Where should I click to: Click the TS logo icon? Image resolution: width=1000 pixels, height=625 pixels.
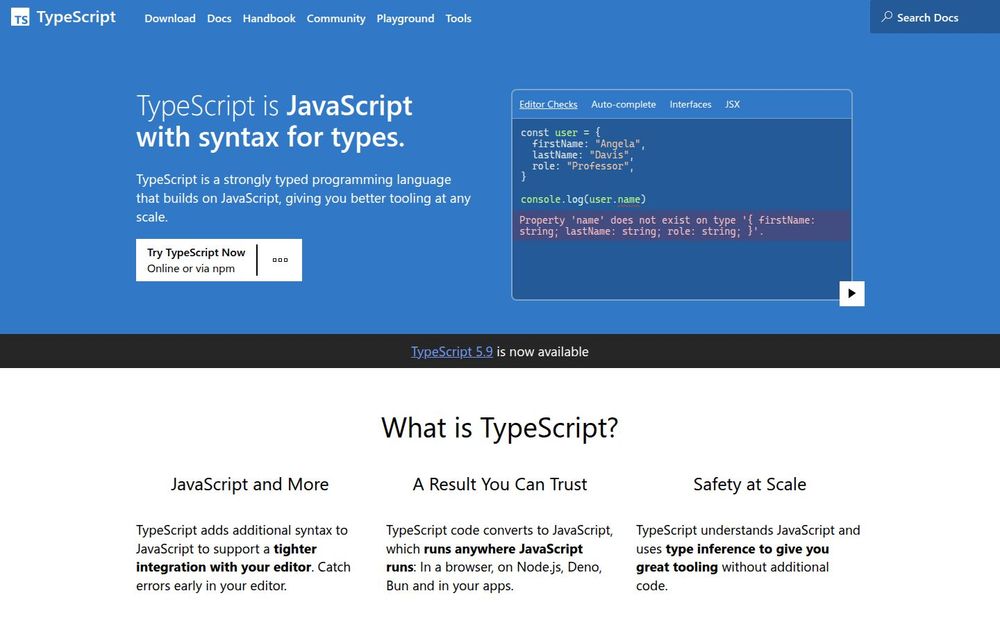click(x=20, y=18)
